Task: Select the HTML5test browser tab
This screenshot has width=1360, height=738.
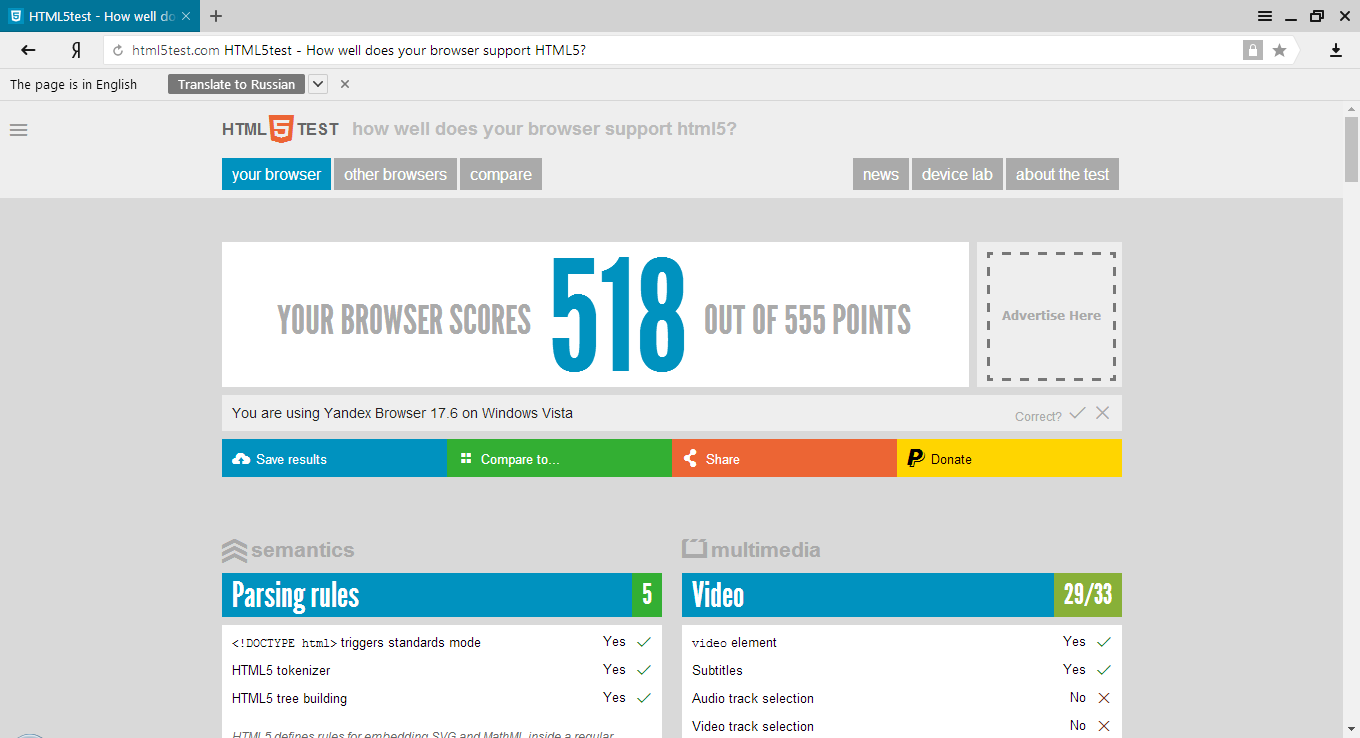Action: pyautogui.click(x=100, y=16)
